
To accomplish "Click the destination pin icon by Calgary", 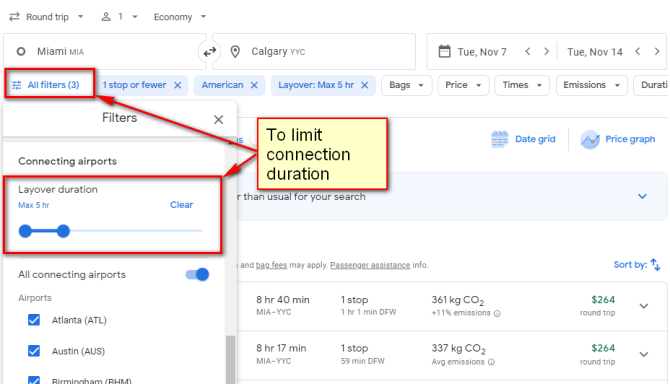I will (235, 52).
